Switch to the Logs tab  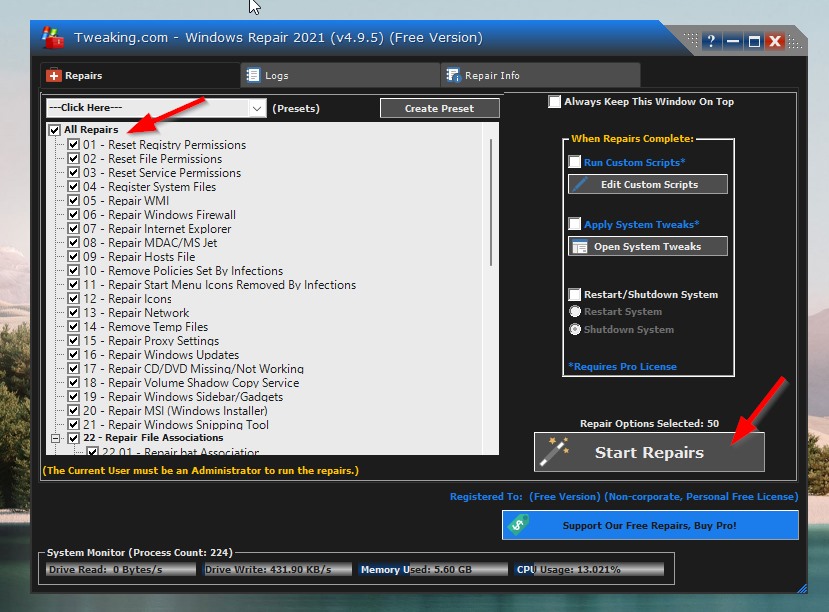click(x=340, y=76)
